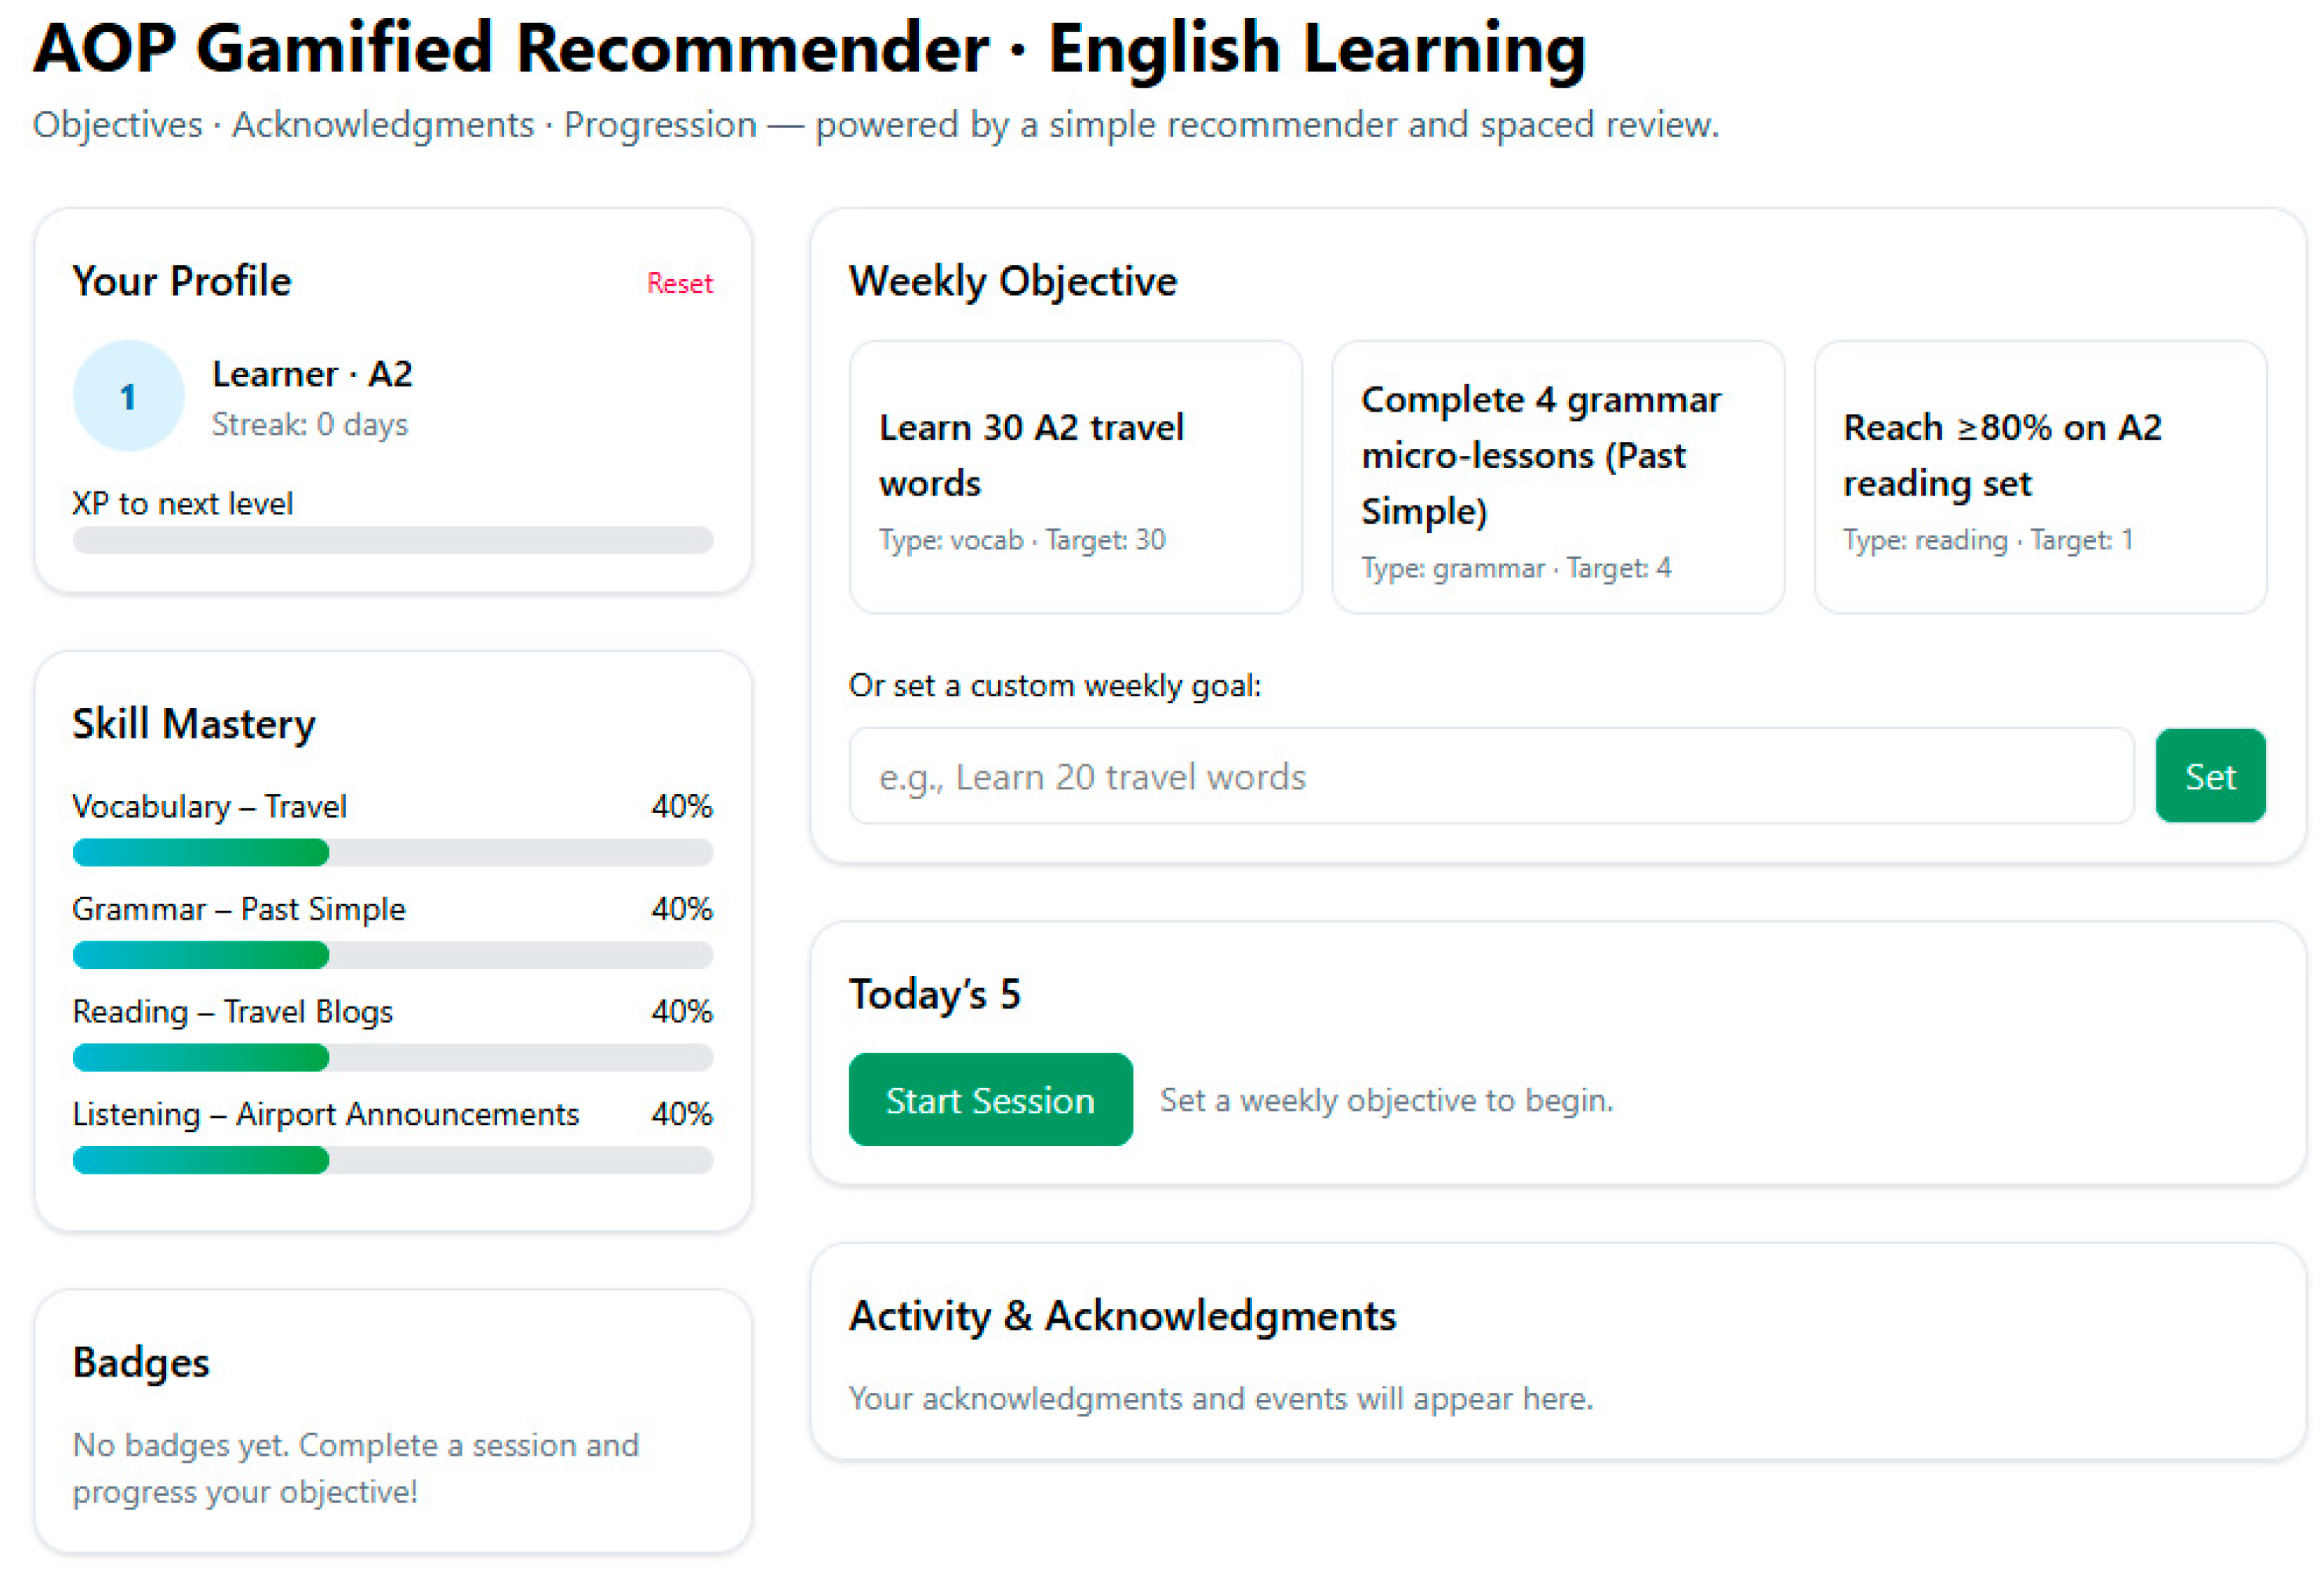Click the Vocabulary – Travel mastery bar
Viewport: 2324px width, 1571px height.
[392, 852]
